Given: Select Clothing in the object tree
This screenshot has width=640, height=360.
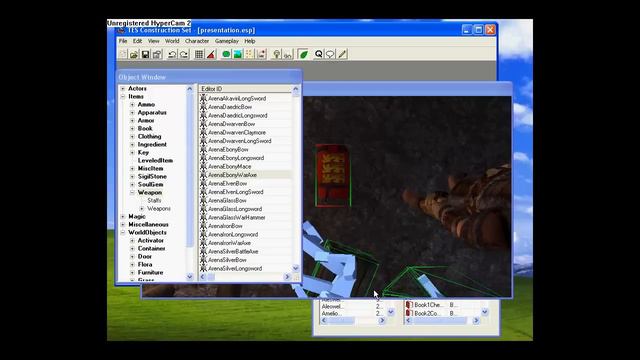Looking at the screenshot, I should pos(149,136).
